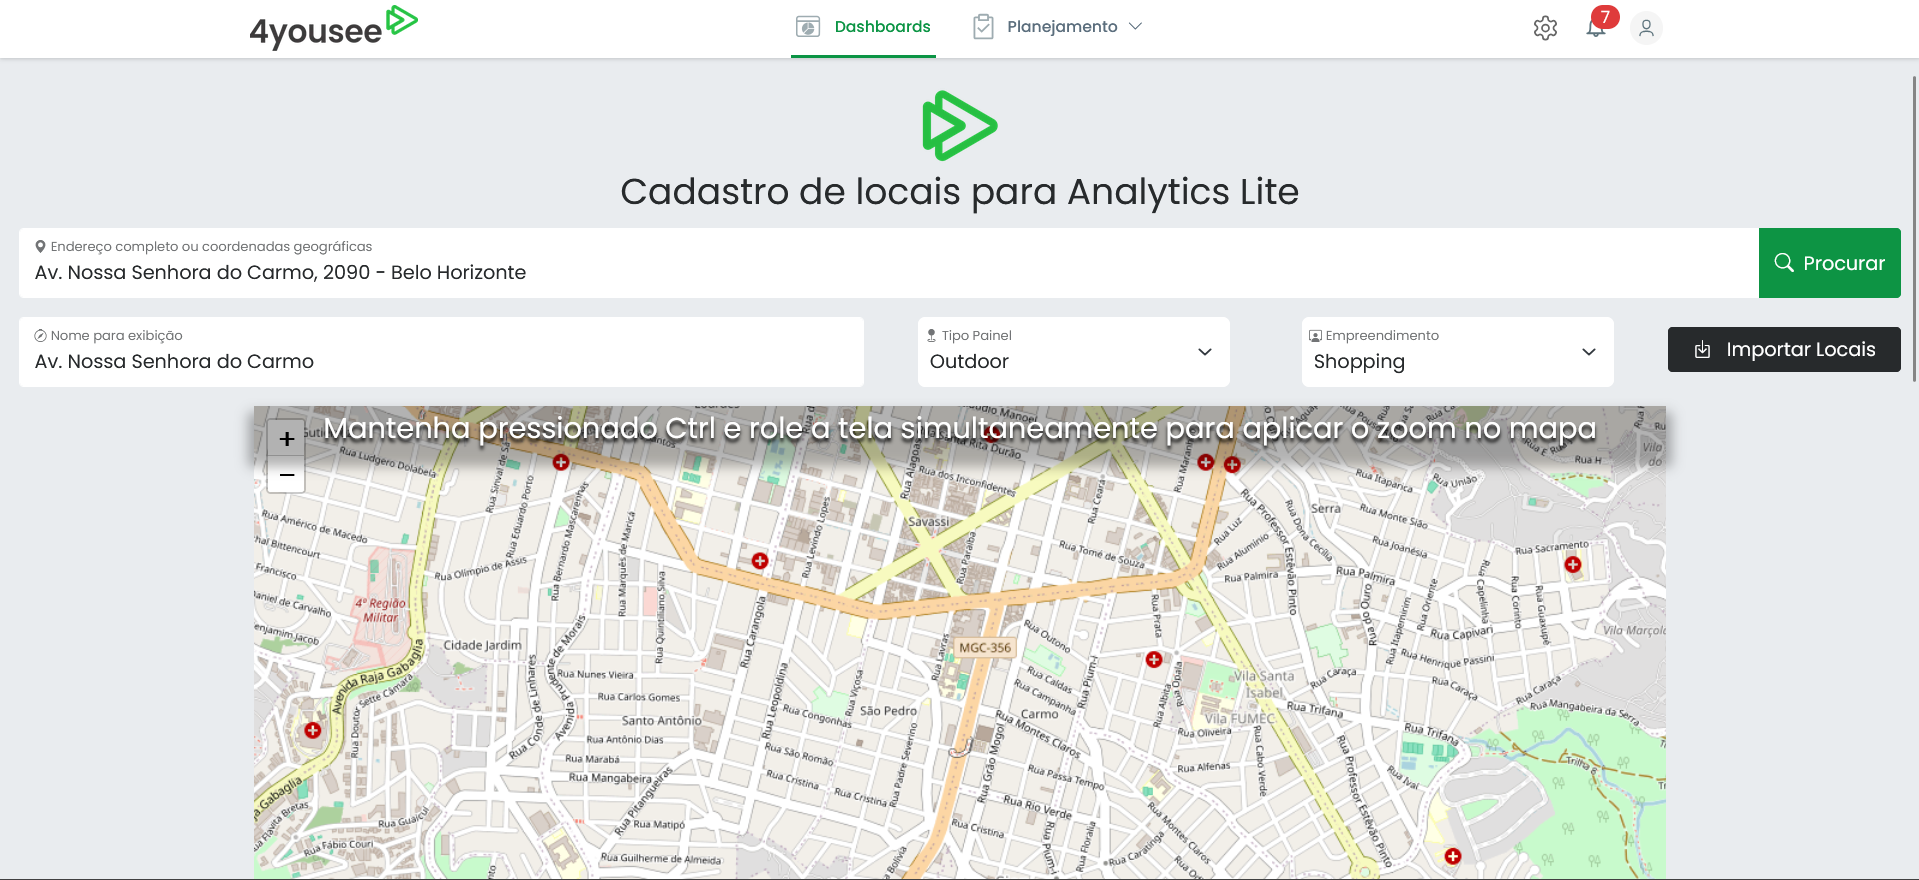Click the São Pedro map label
This screenshot has width=1919, height=880.
point(888,711)
